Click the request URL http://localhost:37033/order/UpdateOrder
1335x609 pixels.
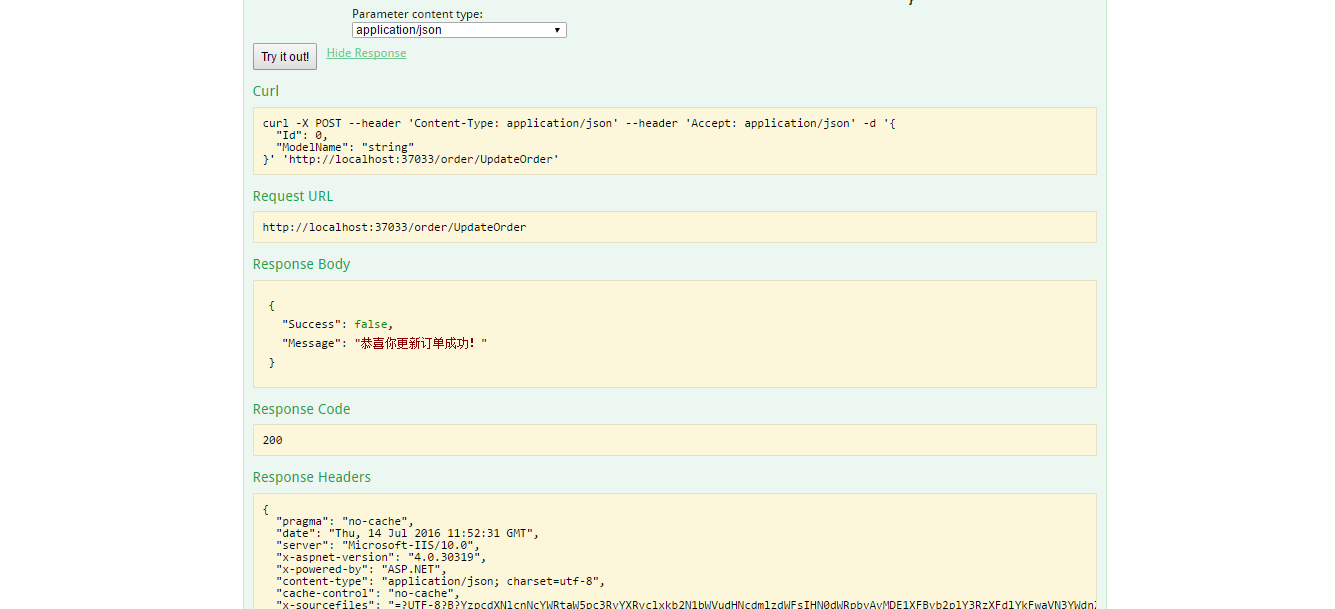click(394, 227)
